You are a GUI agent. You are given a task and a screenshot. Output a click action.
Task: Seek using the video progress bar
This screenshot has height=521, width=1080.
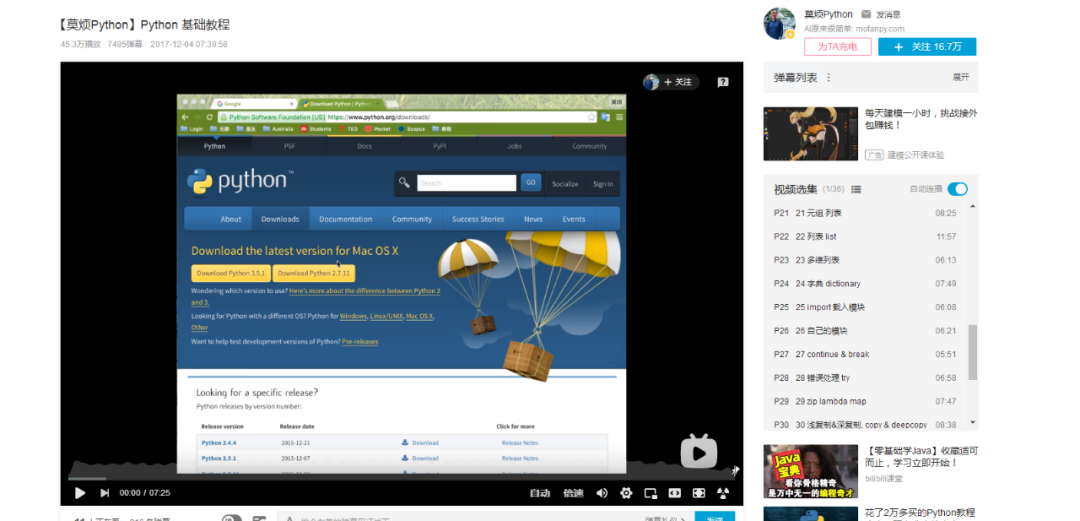point(402,478)
